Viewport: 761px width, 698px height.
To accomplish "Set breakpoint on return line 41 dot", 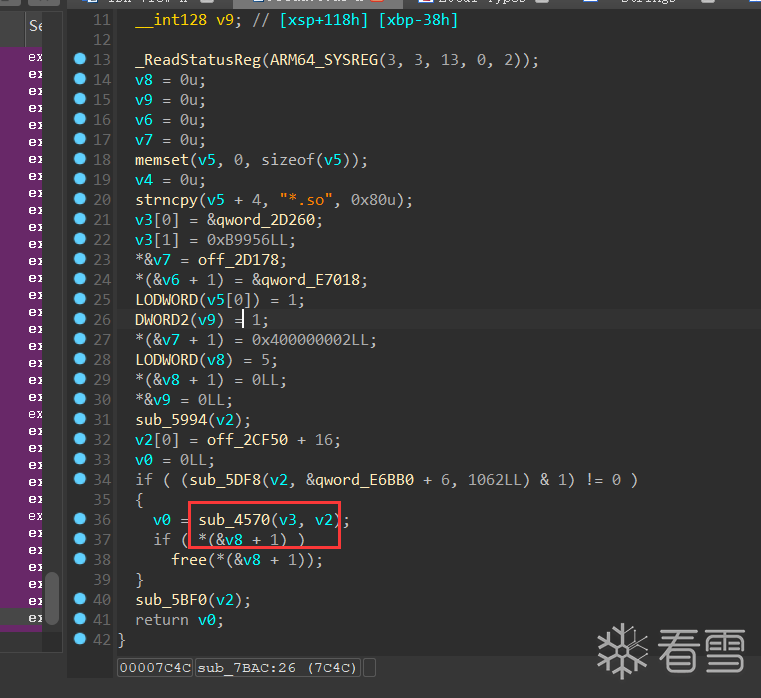I will [x=80, y=619].
